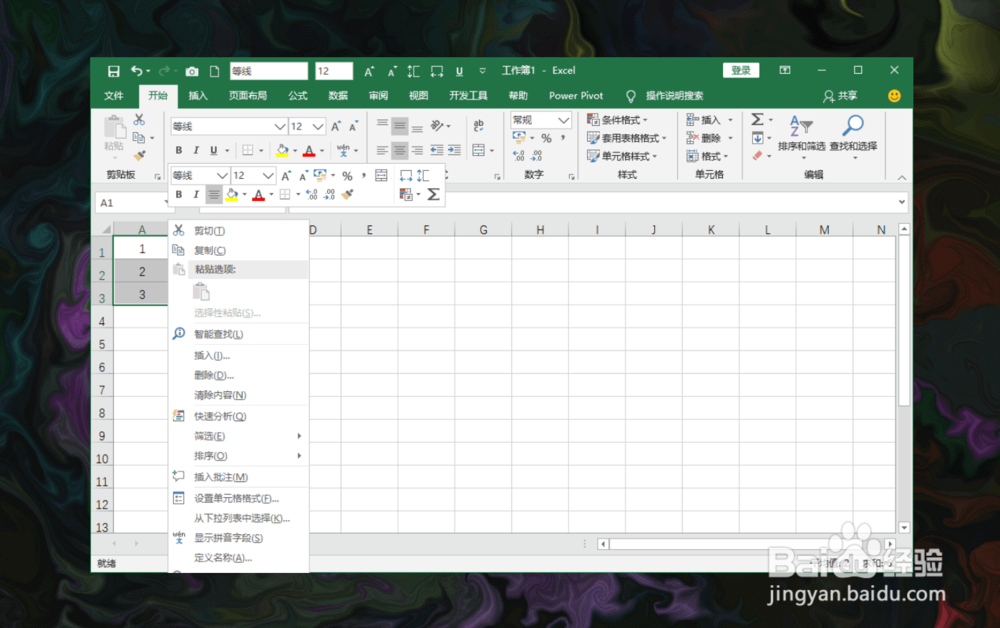Click the camera icon in quick access toolbar
1000x628 pixels.
coord(191,71)
